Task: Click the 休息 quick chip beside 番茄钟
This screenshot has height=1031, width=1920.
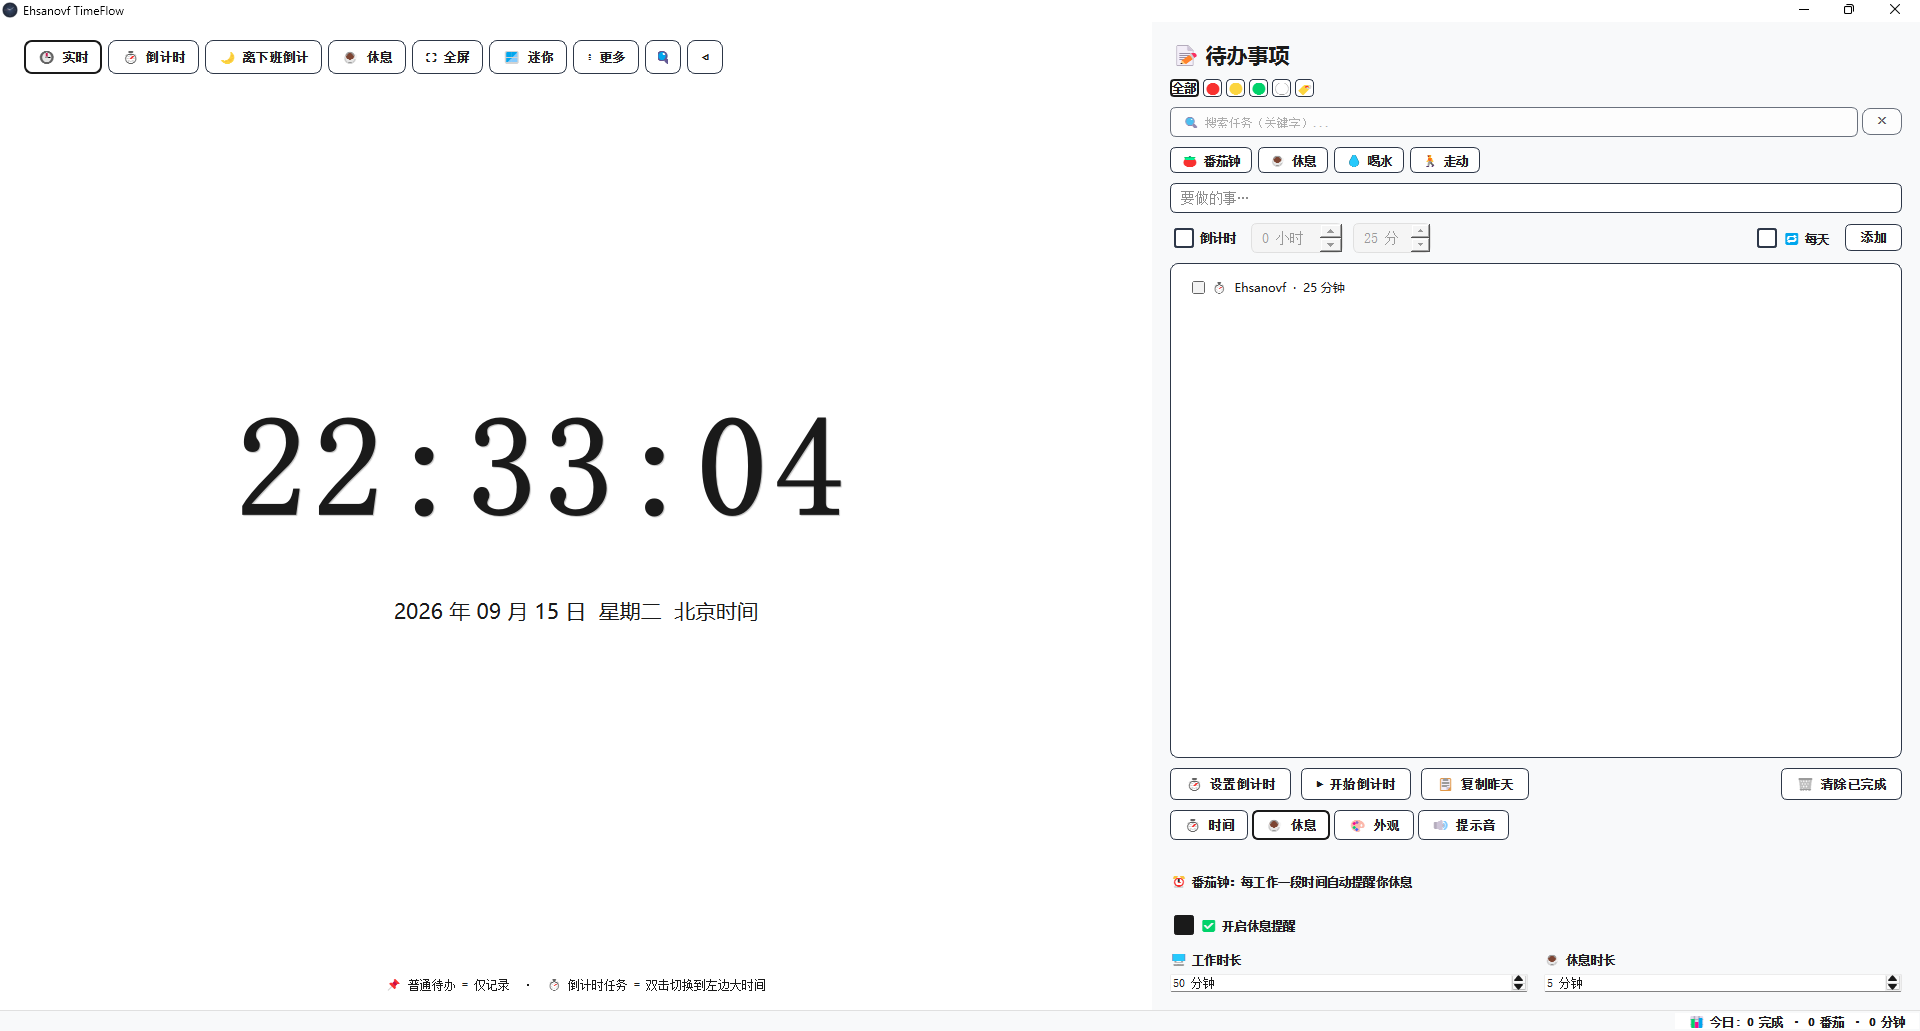Action: pos(1293,160)
